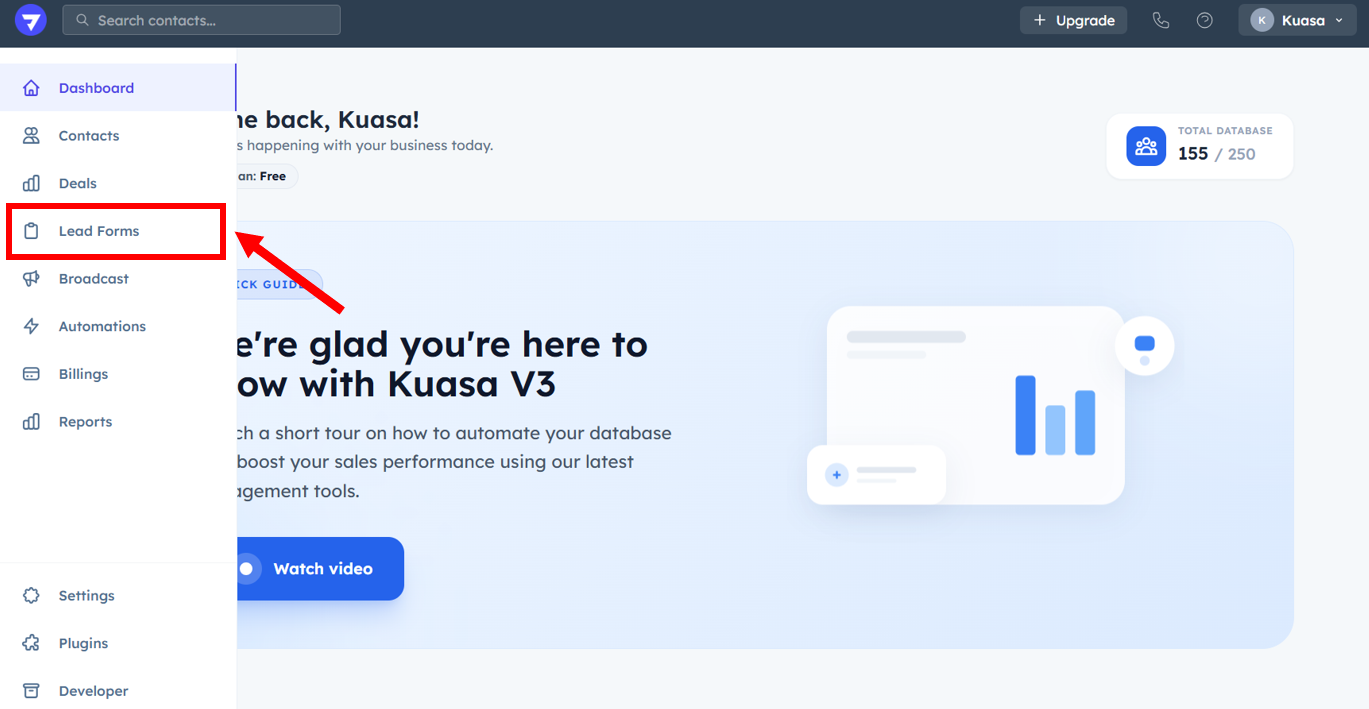
Task: Click the Kuasa logo icon
Action: pyautogui.click(x=31, y=20)
